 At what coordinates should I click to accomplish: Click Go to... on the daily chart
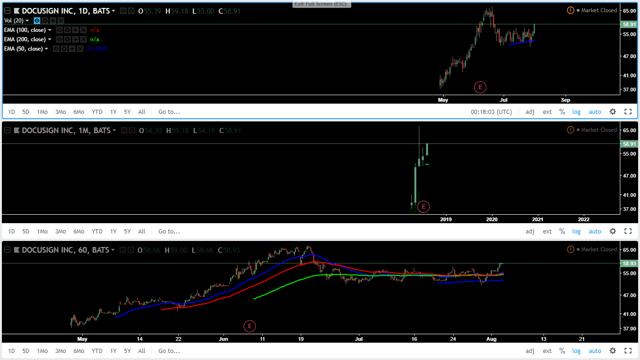[x=169, y=112]
